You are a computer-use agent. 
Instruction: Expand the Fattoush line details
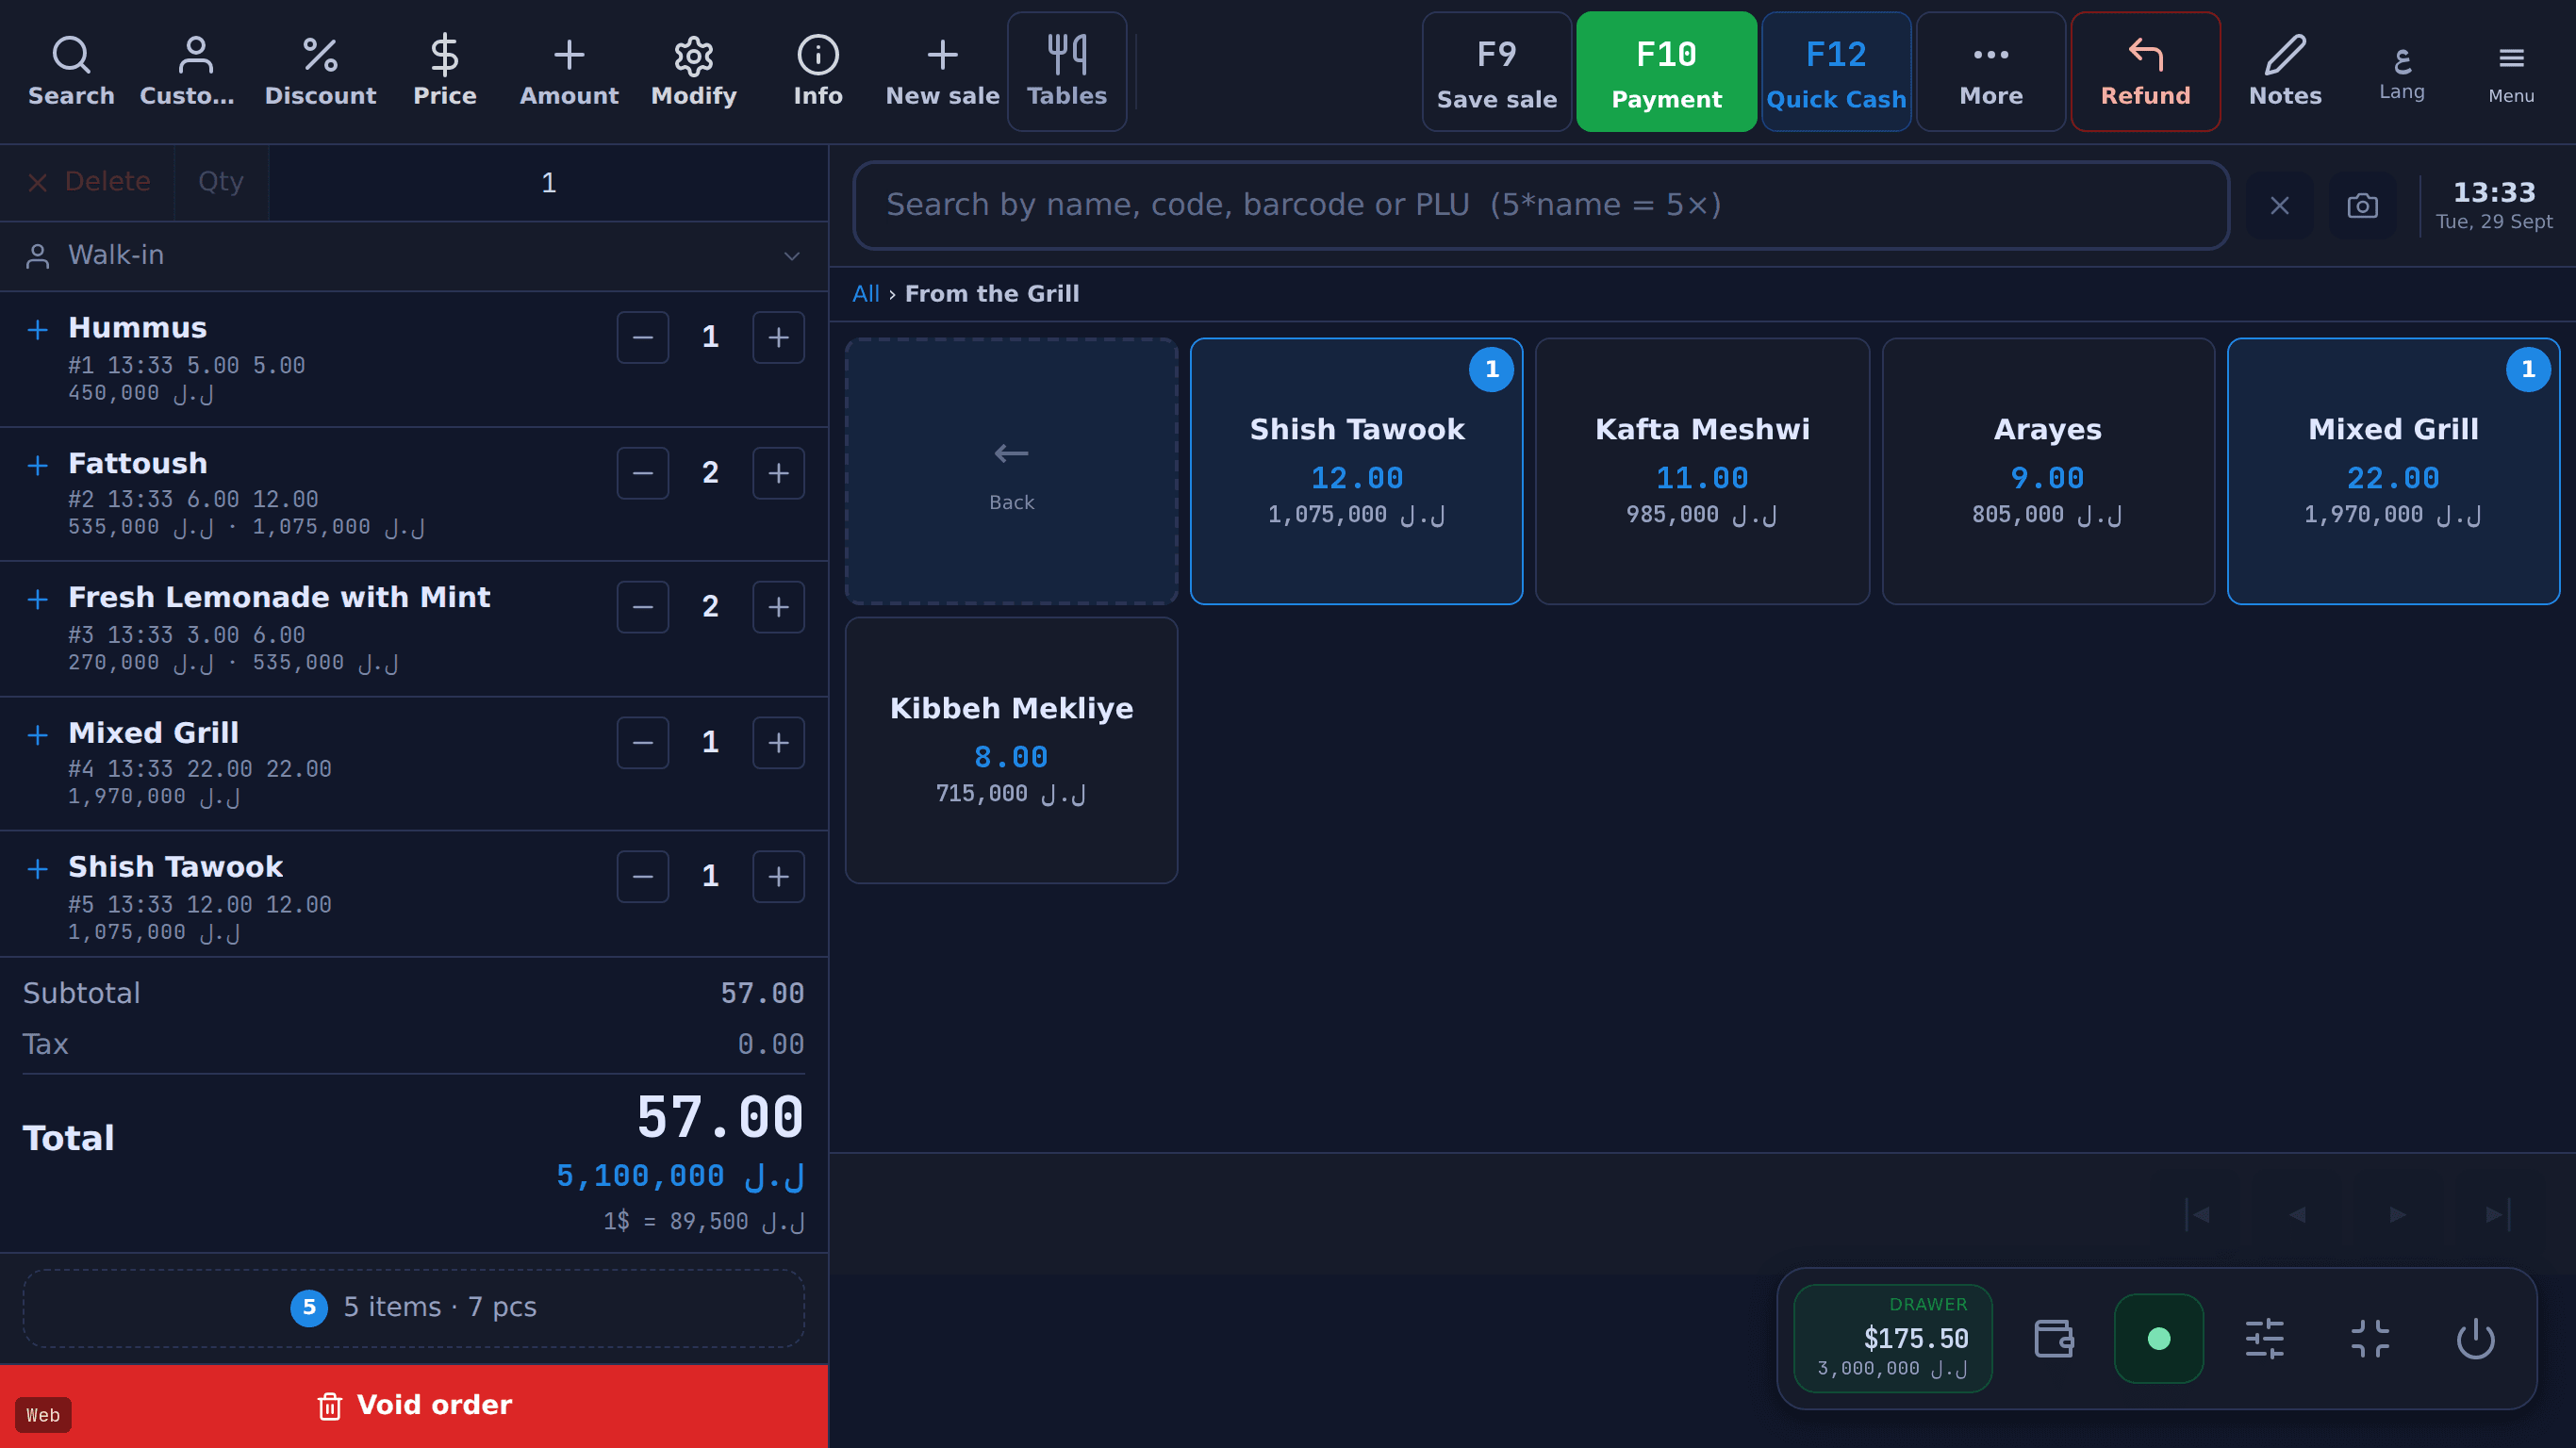38,465
